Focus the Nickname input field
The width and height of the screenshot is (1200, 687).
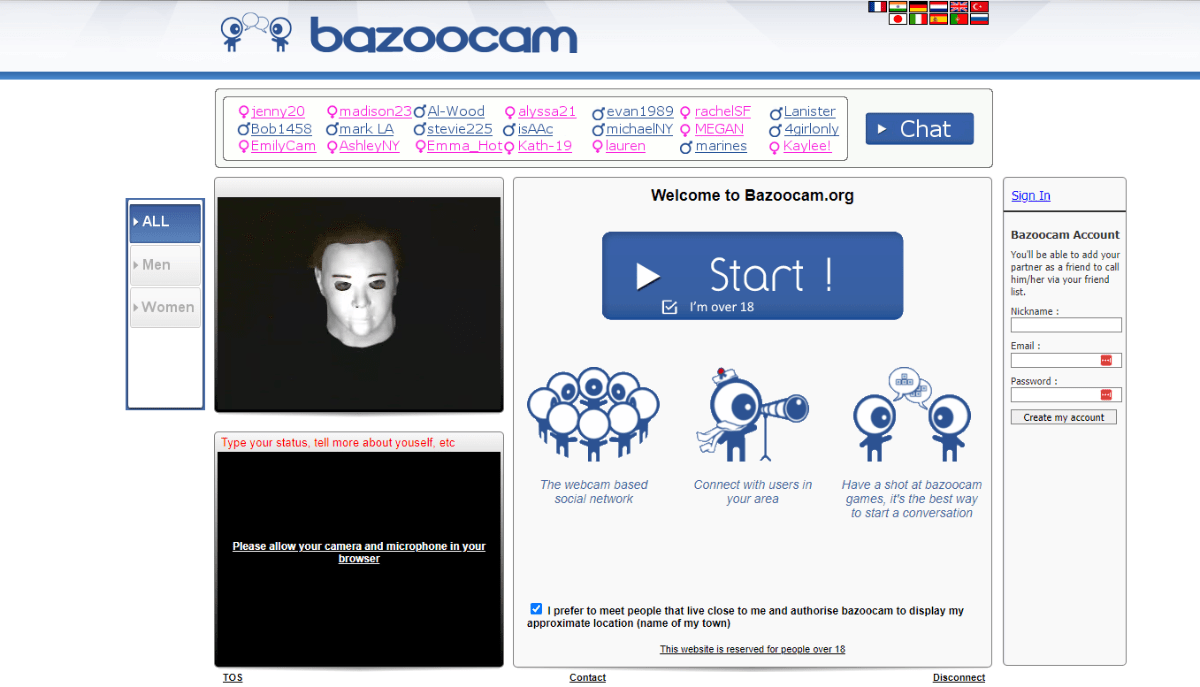click(1066, 325)
